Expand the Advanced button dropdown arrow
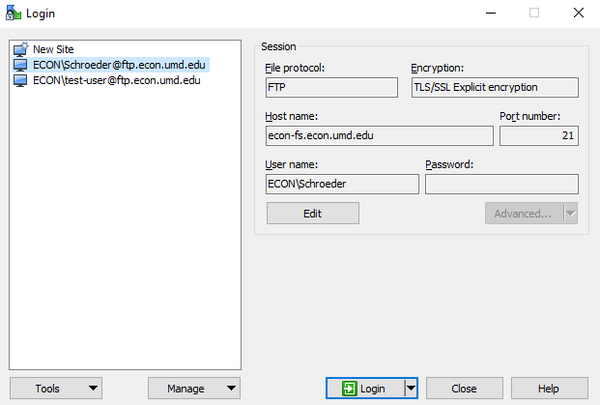The width and height of the screenshot is (600, 405). point(571,213)
